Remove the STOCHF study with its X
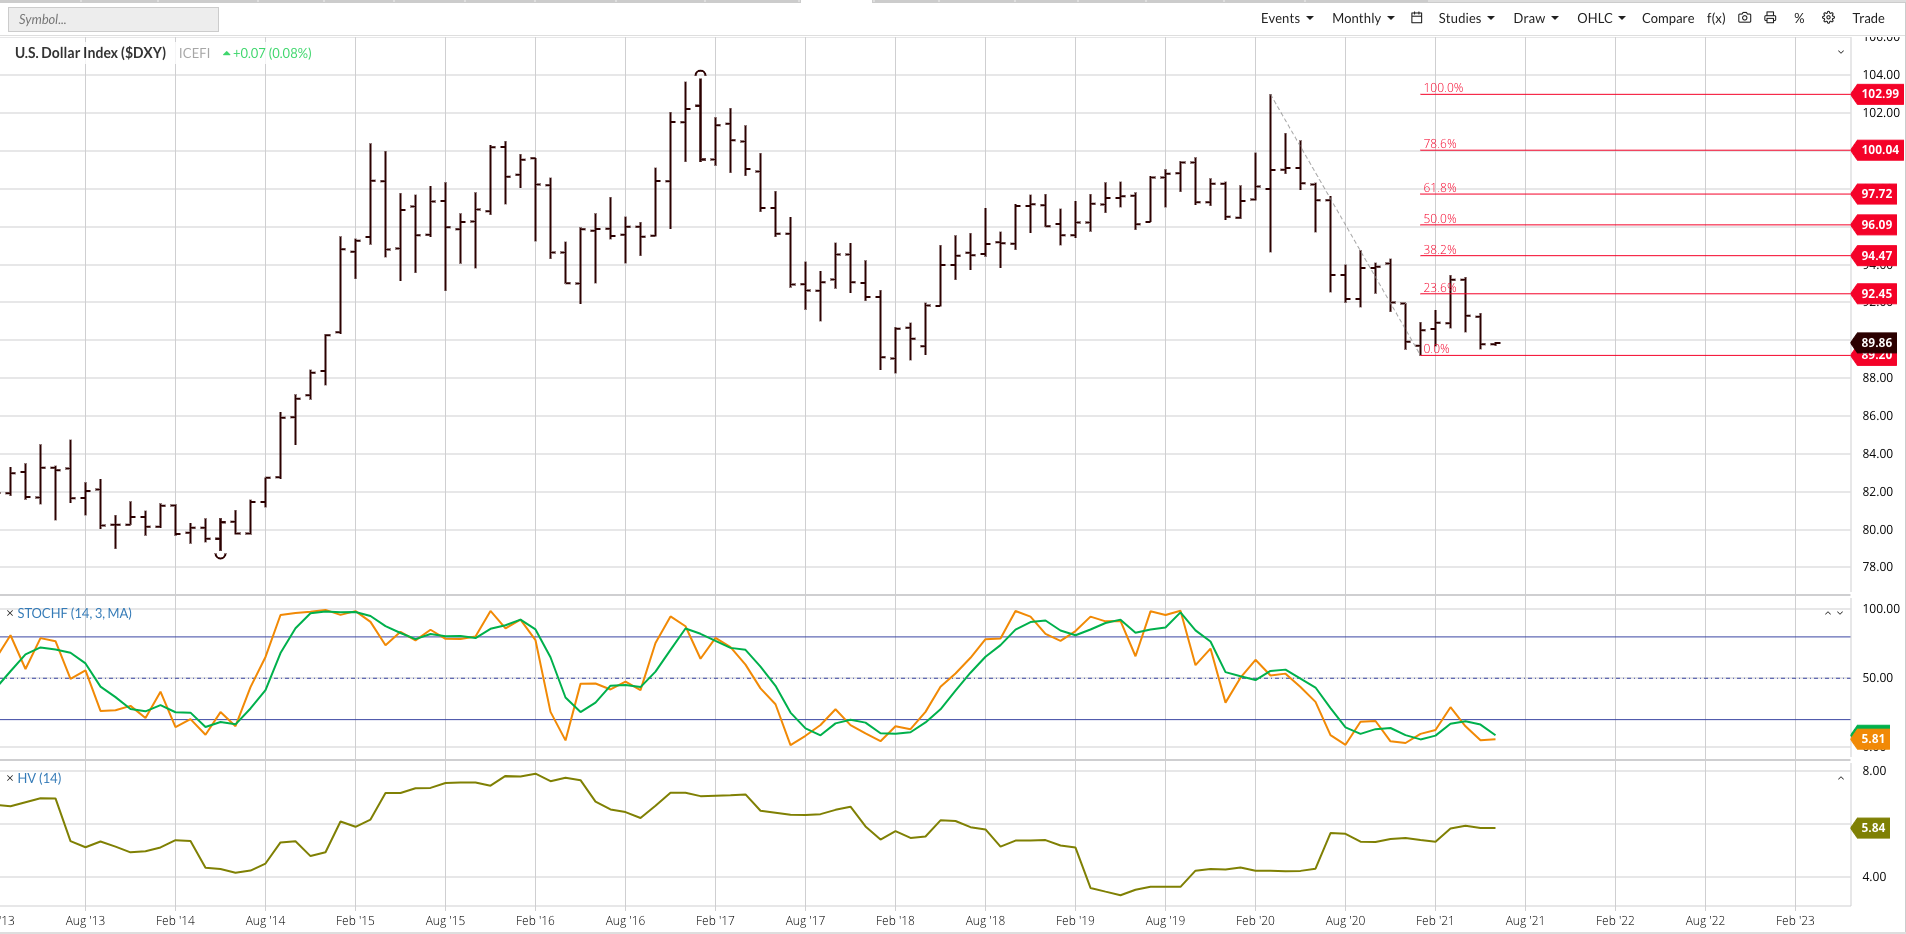The image size is (1906, 934). (x=10, y=613)
